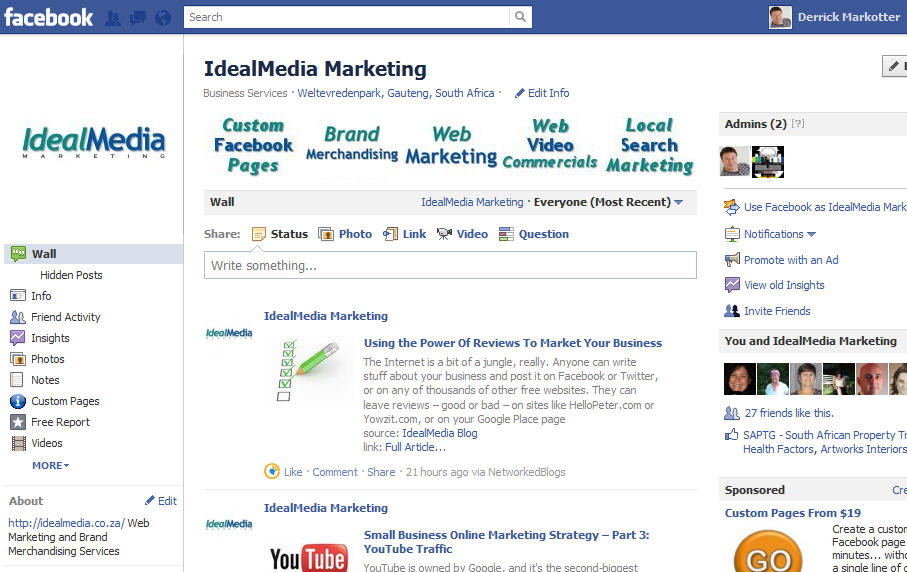Viewport: 907px width, 572px height.
Task: Like the Power Of Reviews post
Action: coord(293,472)
